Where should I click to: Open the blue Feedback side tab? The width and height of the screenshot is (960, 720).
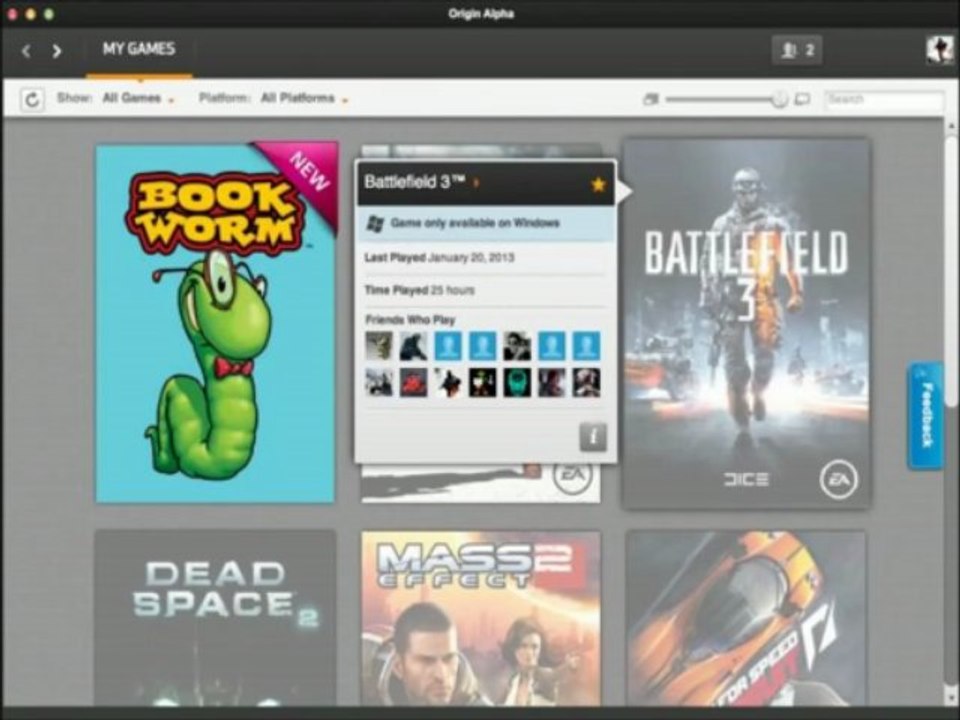pyautogui.click(x=925, y=416)
